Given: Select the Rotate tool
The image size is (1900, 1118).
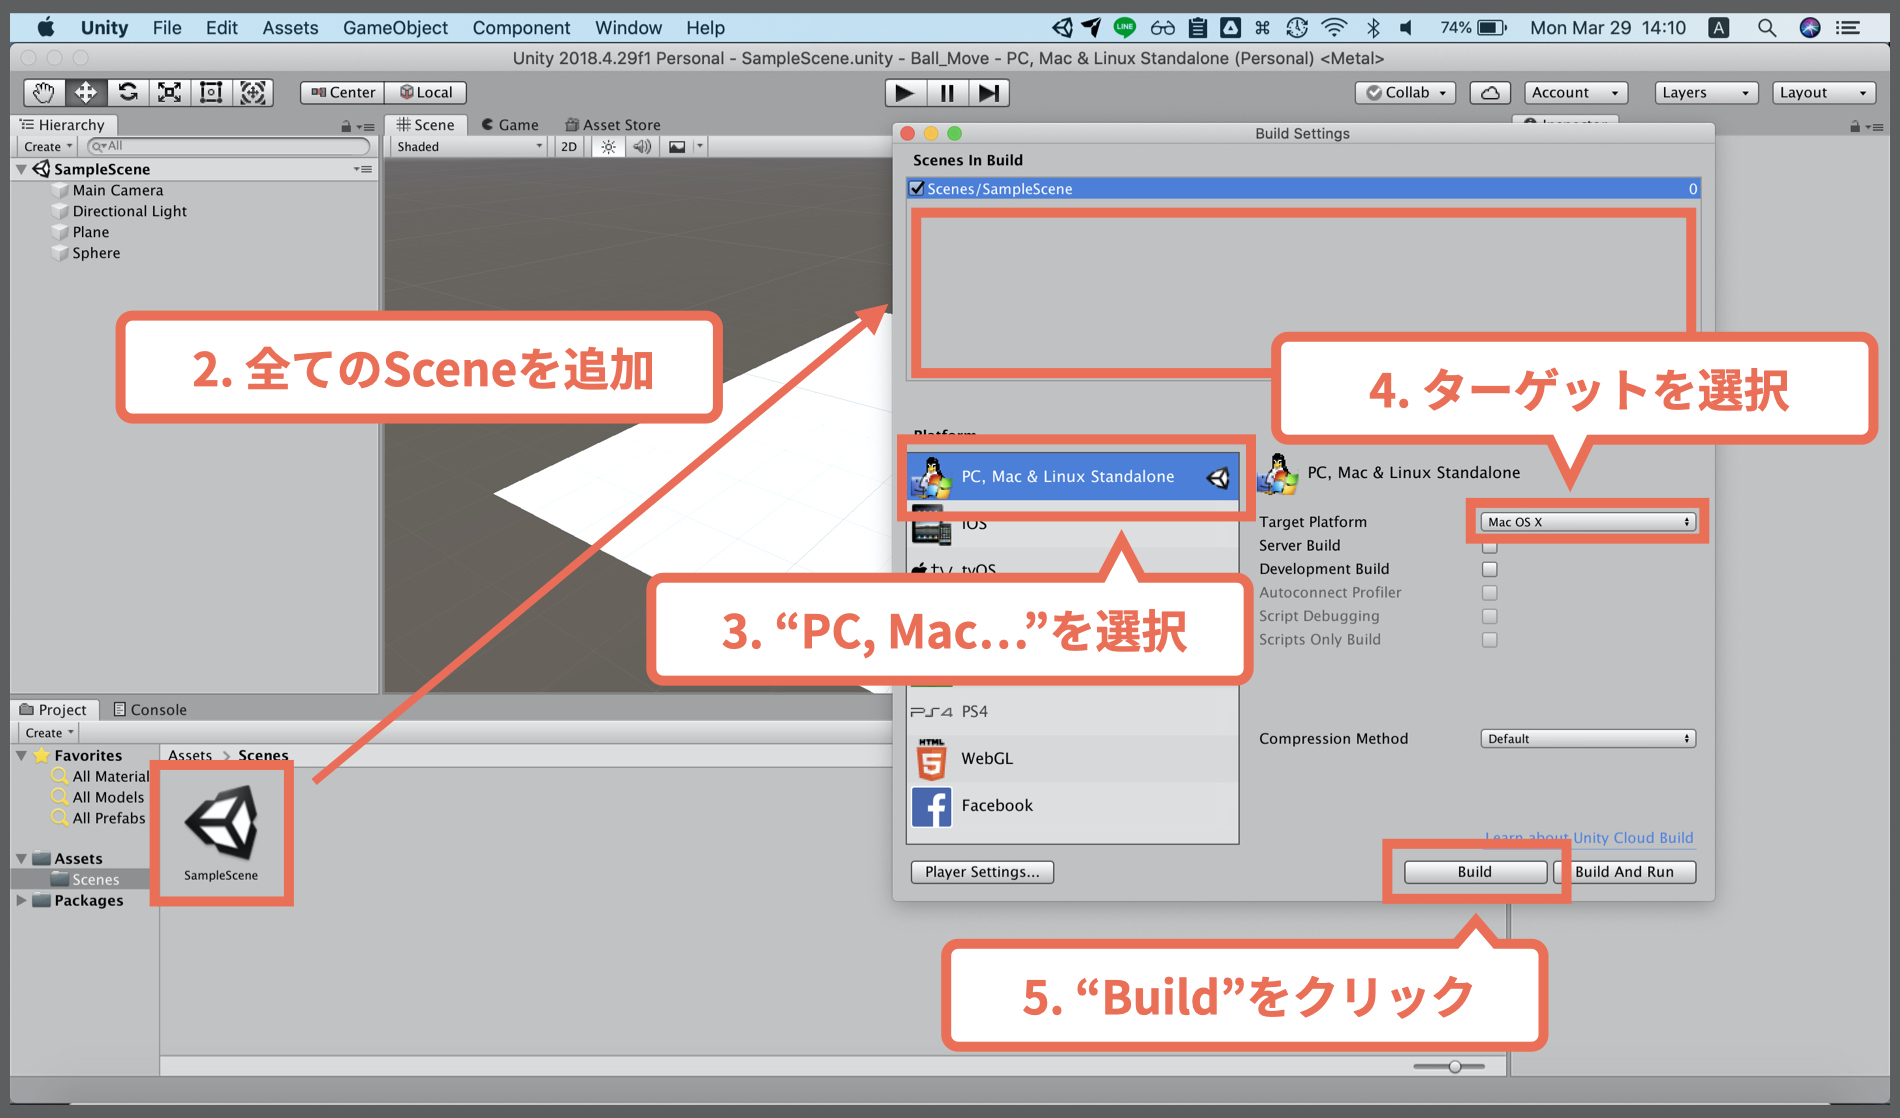Looking at the screenshot, I should [x=127, y=92].
